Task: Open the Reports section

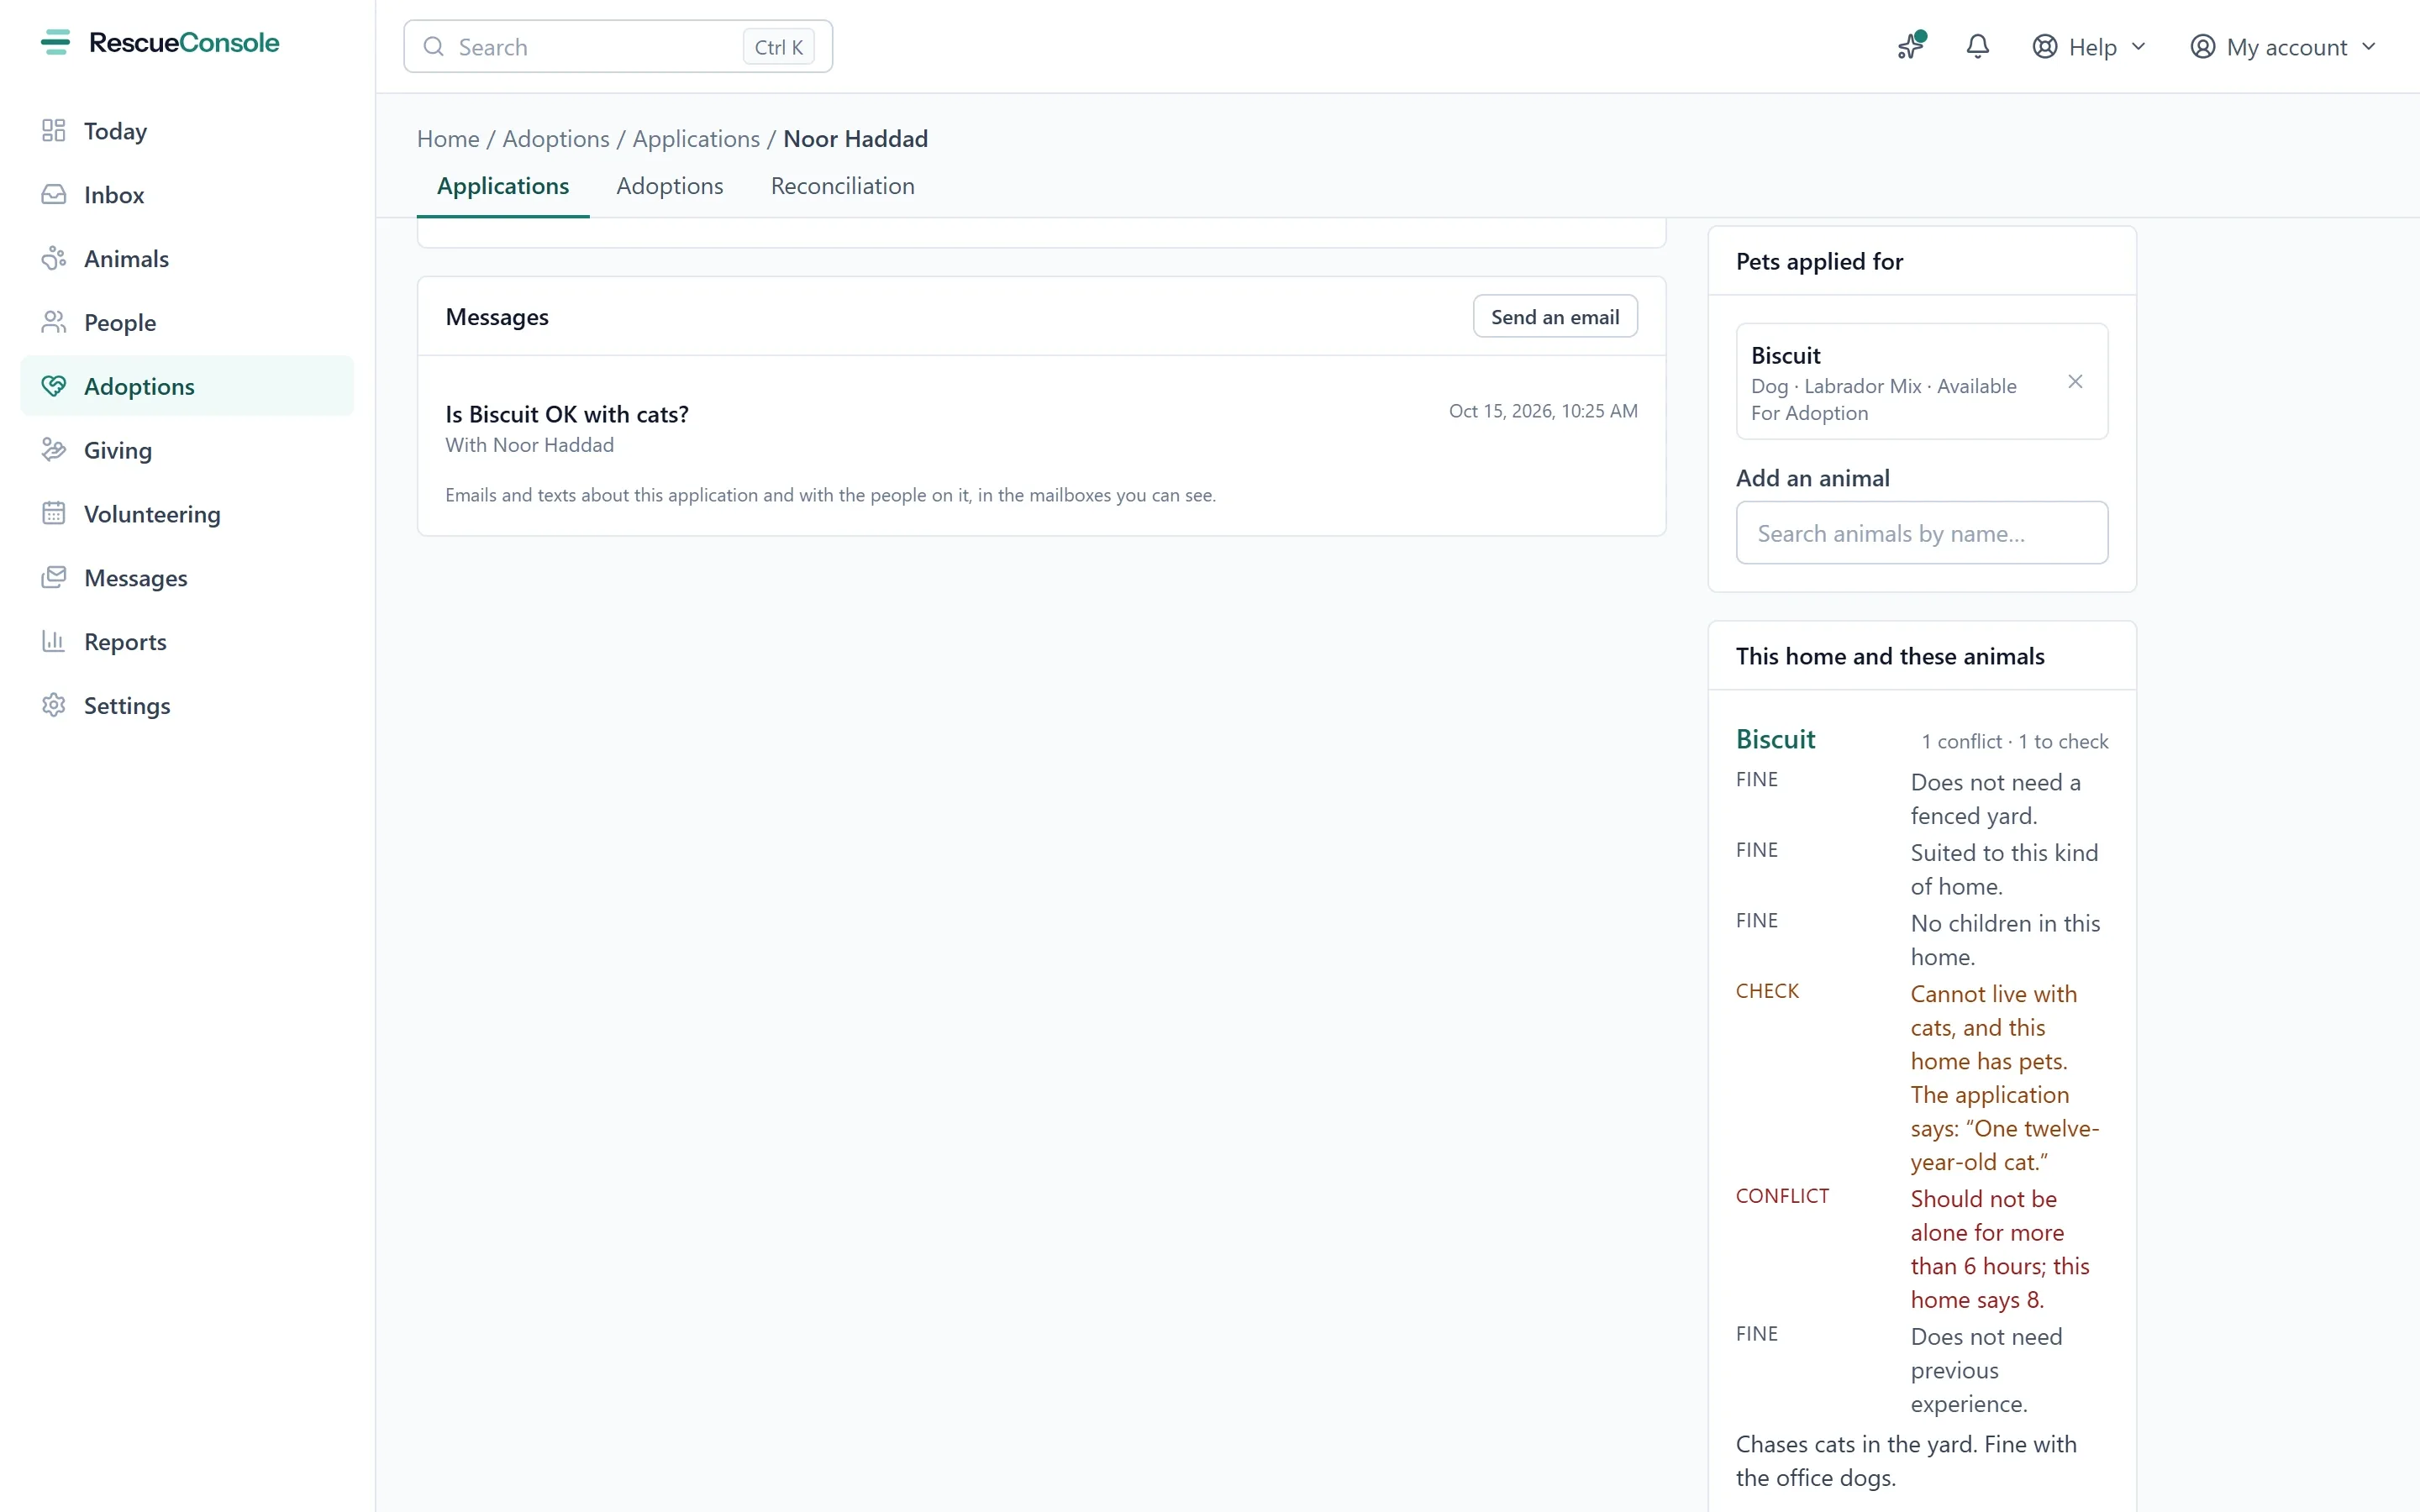Action: 187,642
